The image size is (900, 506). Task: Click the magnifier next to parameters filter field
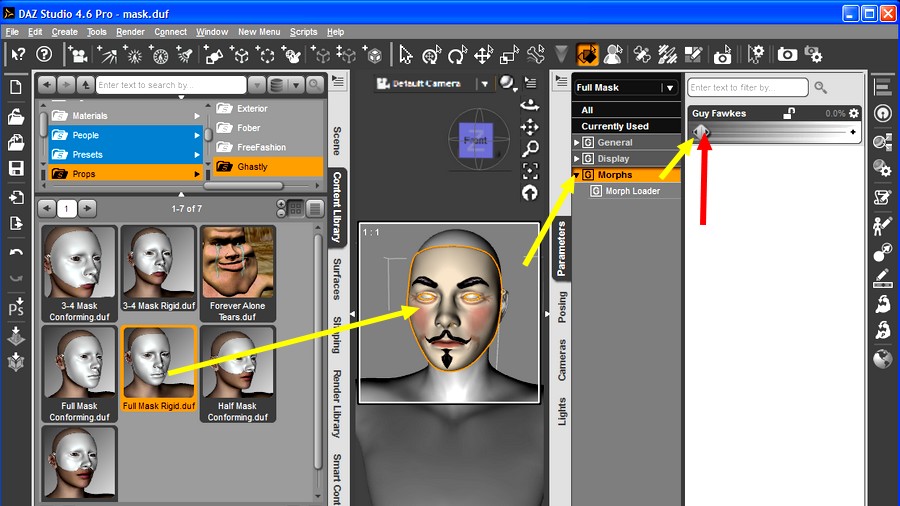tap(821, 87)
